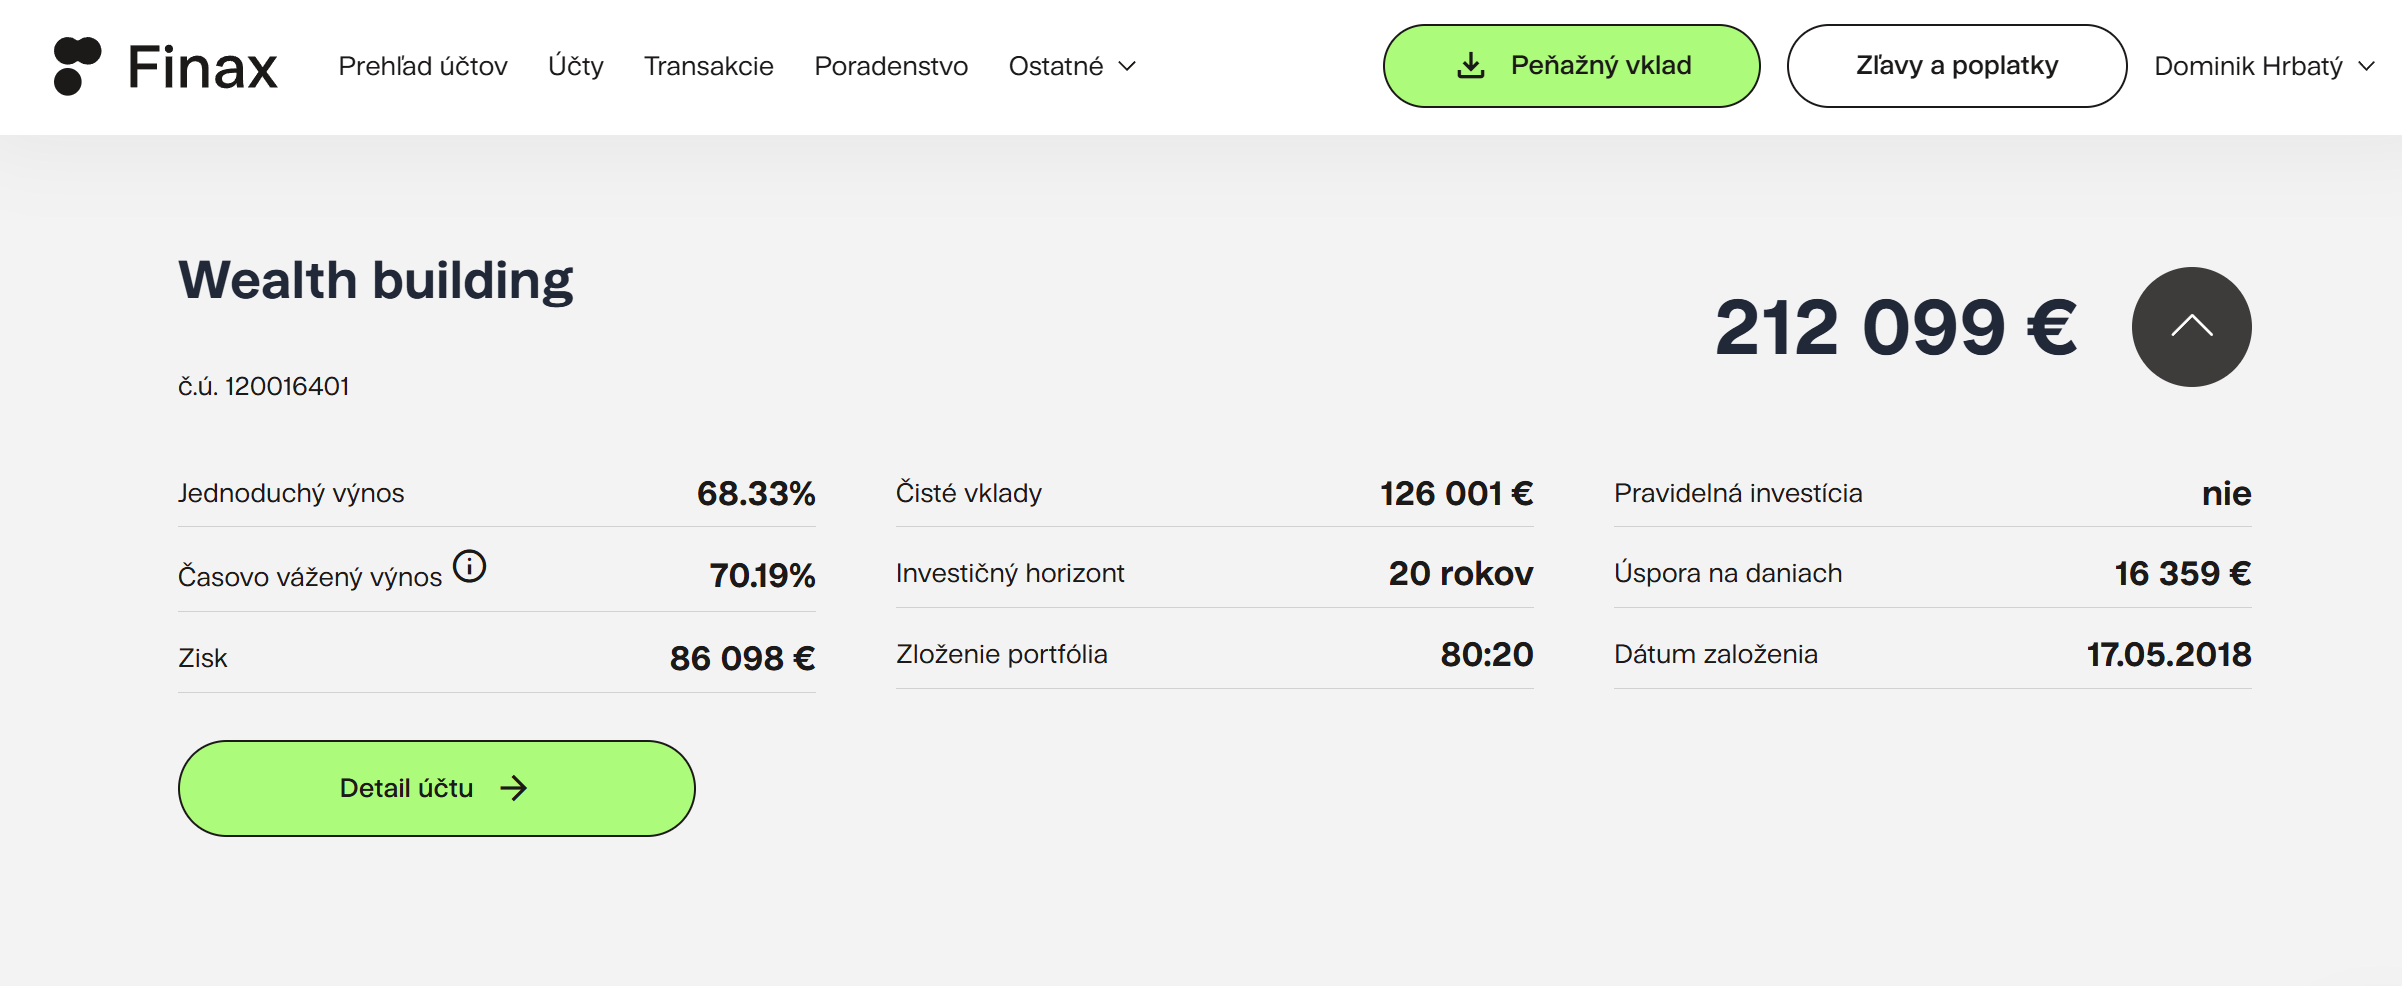Click the 212 099 € total balance
Screen dimensions: 2402x986
click(x=1895, y=327)
